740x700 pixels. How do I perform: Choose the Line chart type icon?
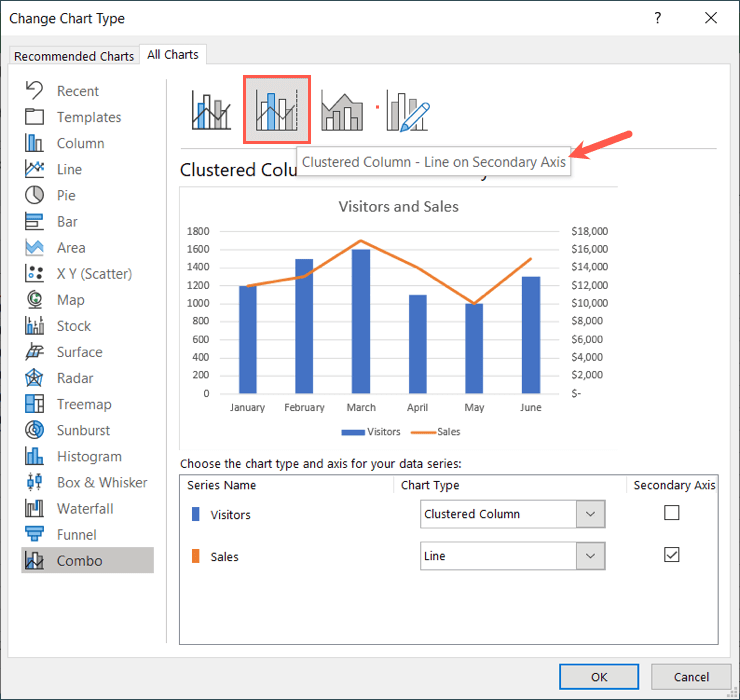click(34, 169)
